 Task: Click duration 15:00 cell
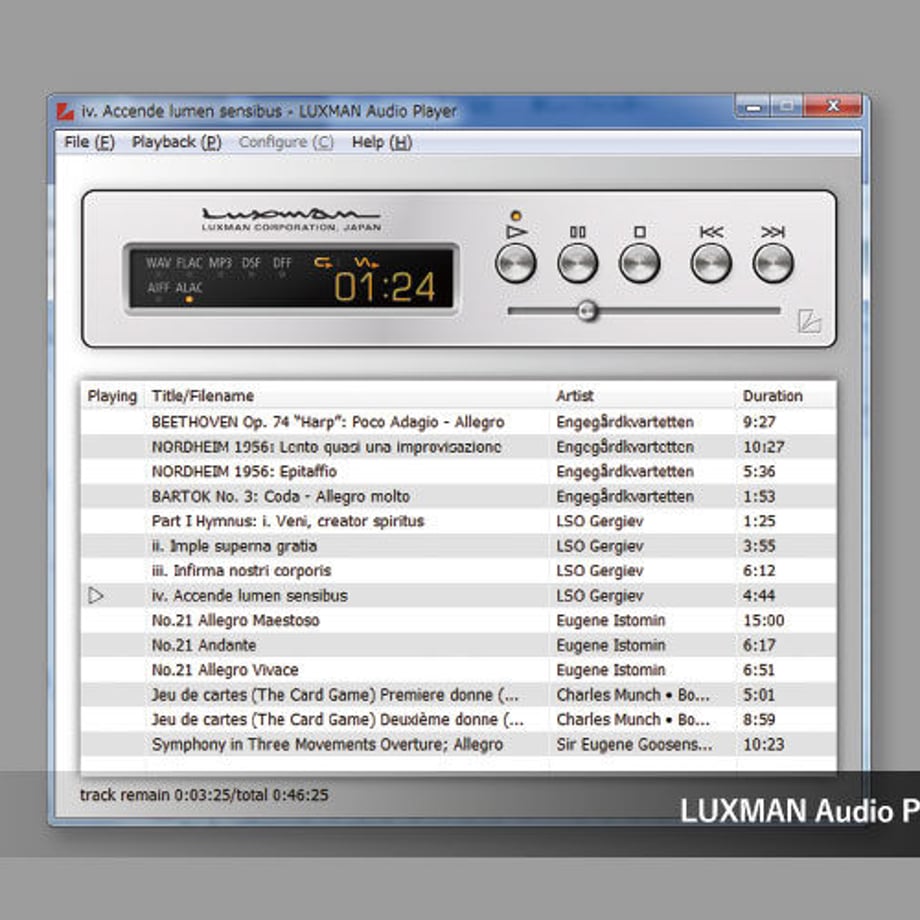pyautogui.click(x=764, y=620)
